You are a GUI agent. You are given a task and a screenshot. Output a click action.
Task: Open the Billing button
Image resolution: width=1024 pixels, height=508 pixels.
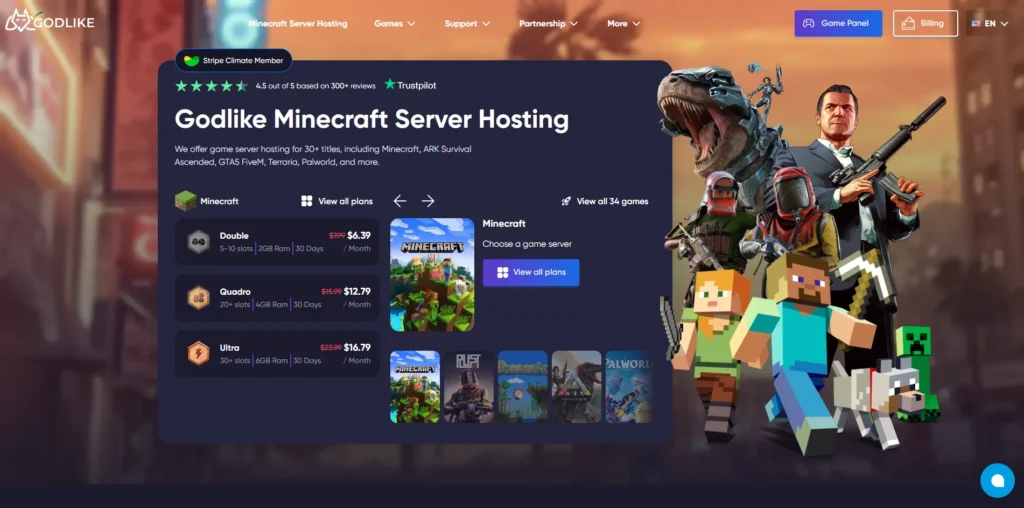click(925, 24)
